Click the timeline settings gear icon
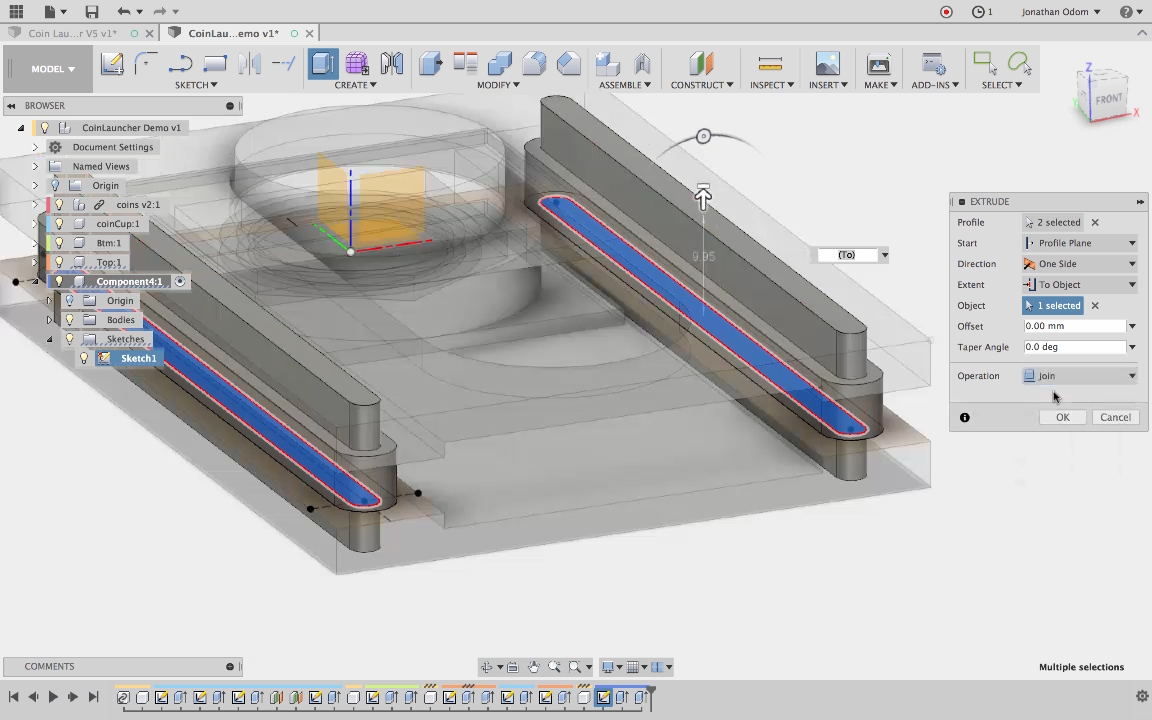Screen dimensions: 1152x720 [x=1142, y=697]
